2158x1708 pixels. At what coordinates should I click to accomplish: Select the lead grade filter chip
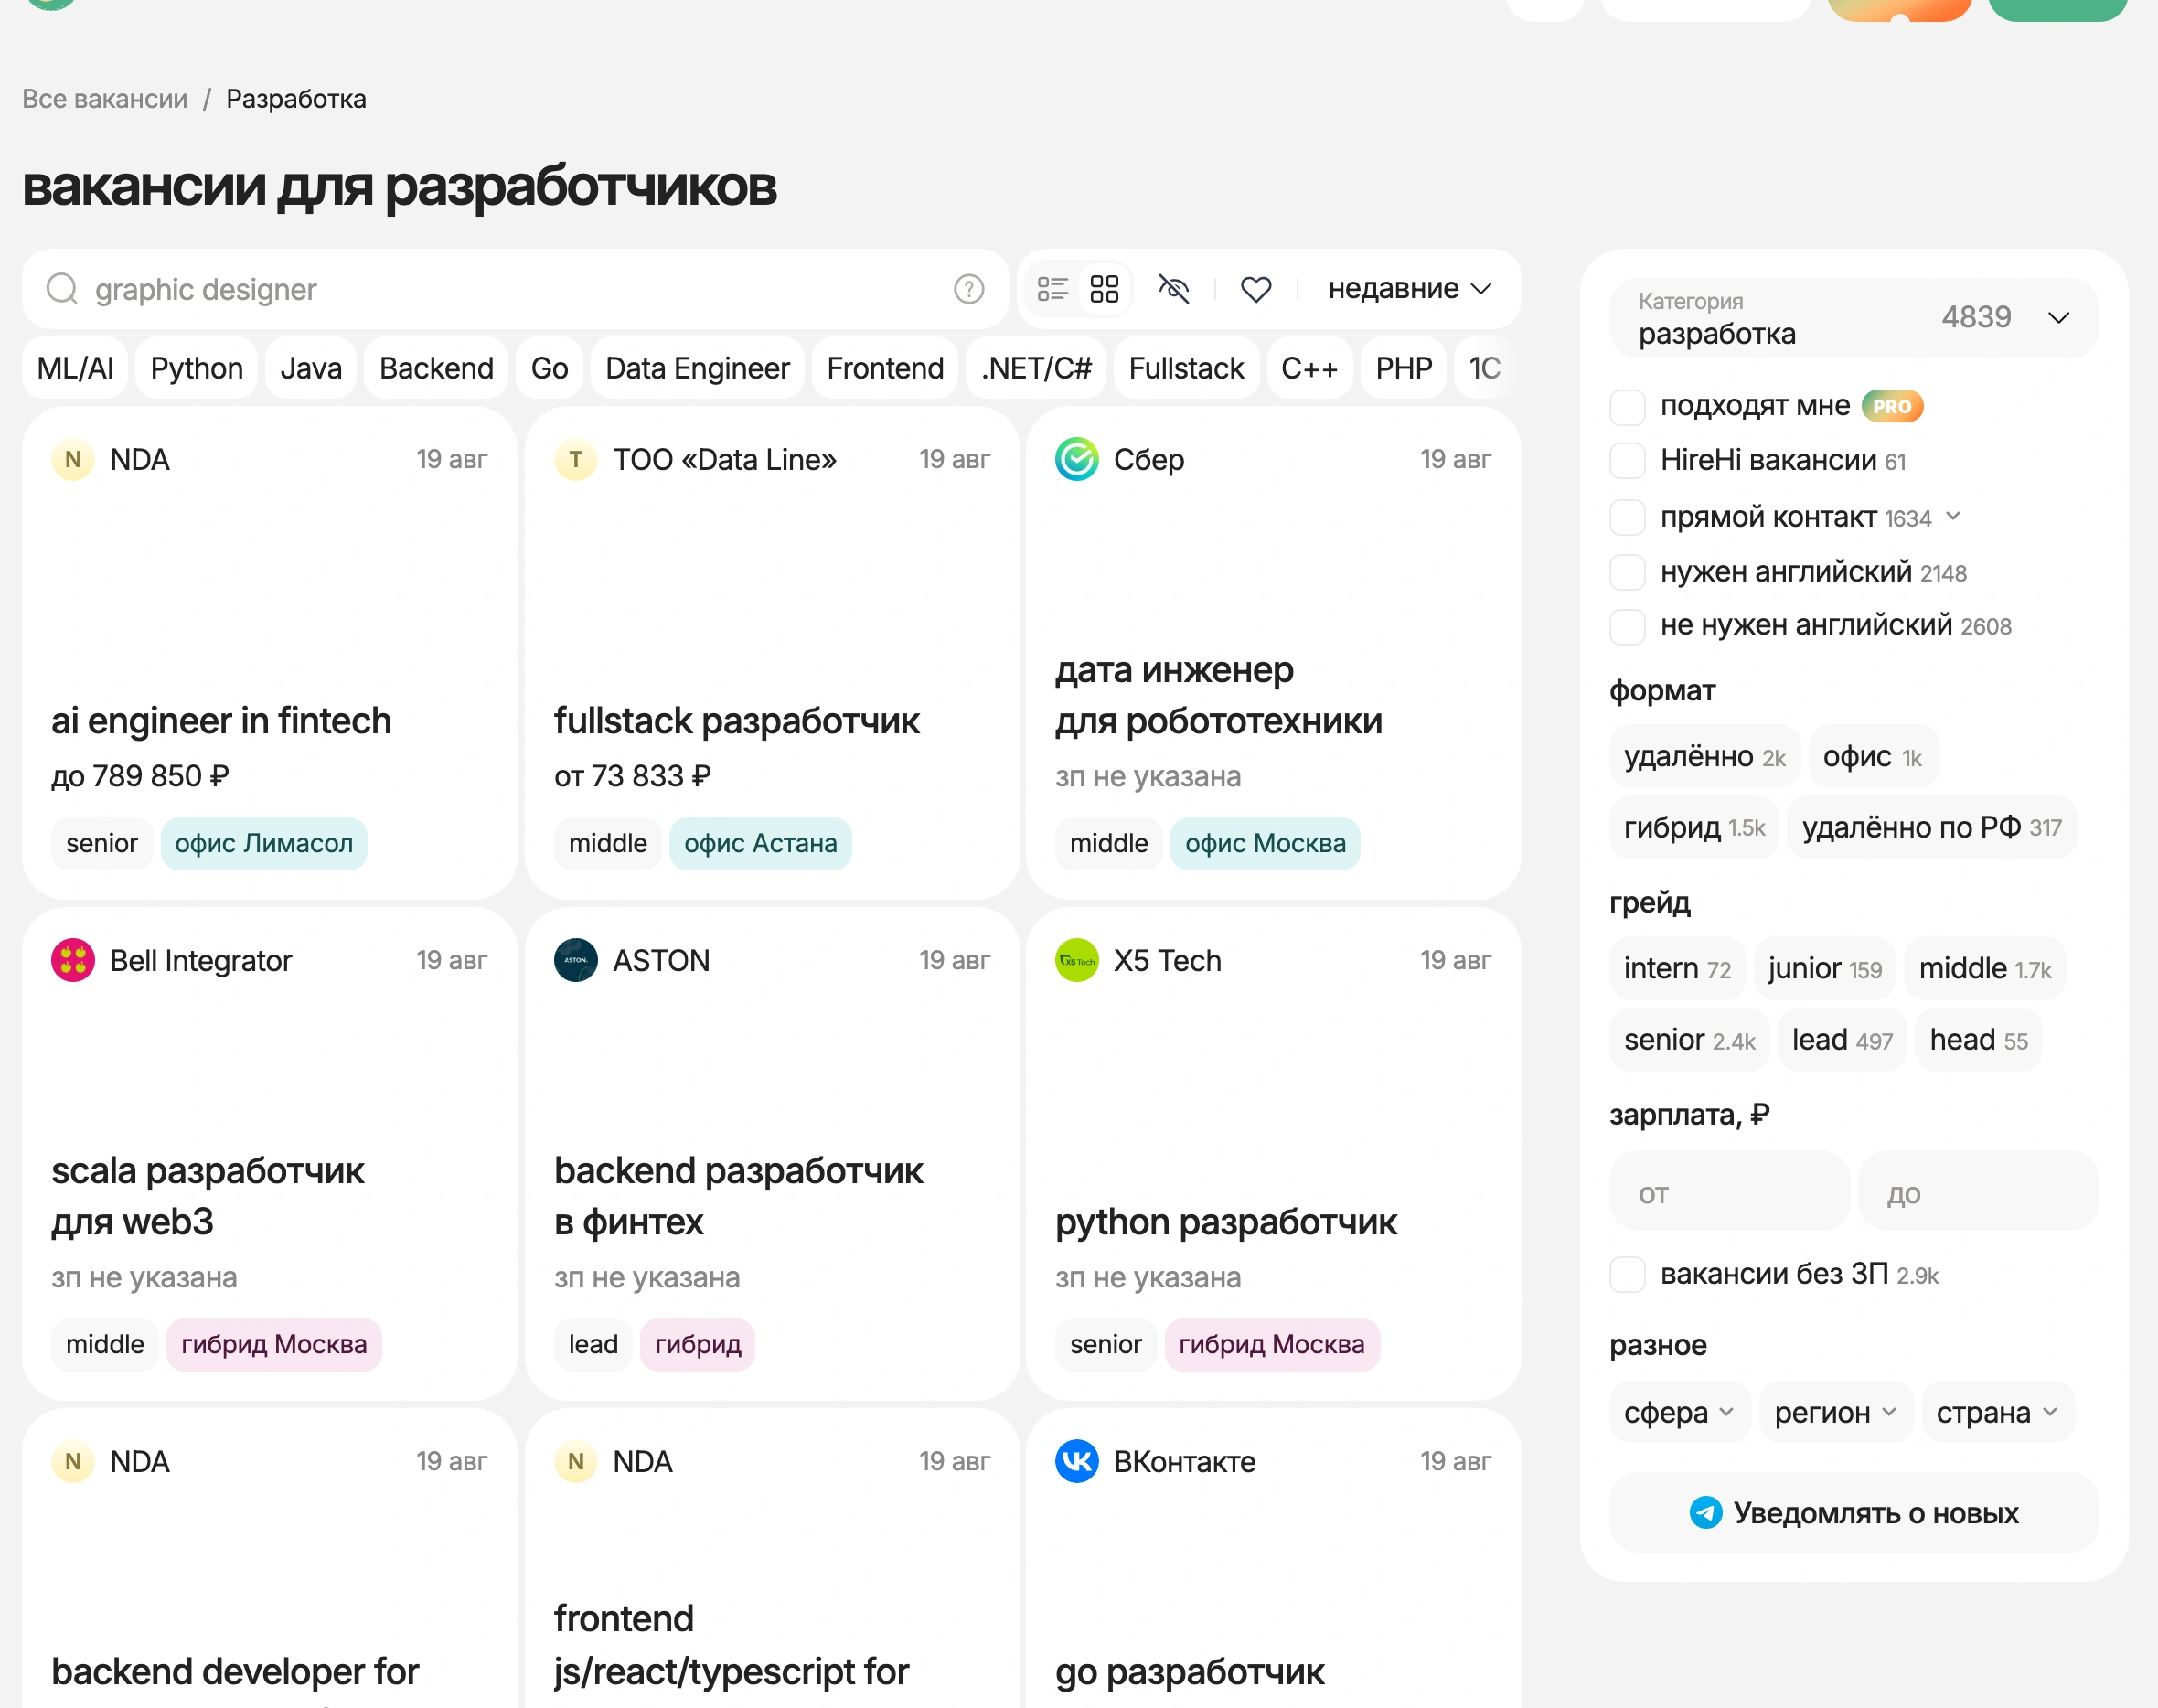point(1841,1040)
